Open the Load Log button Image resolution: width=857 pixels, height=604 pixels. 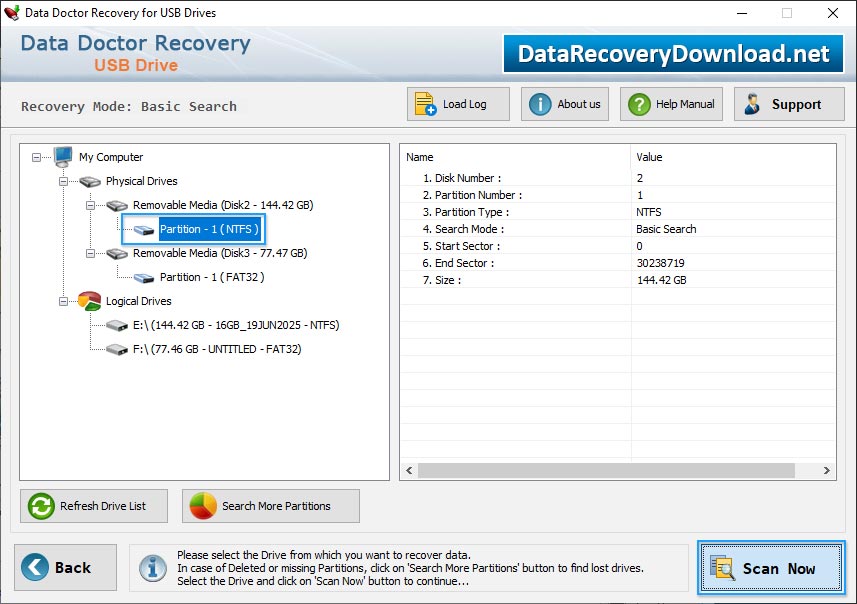click(458, 104)
